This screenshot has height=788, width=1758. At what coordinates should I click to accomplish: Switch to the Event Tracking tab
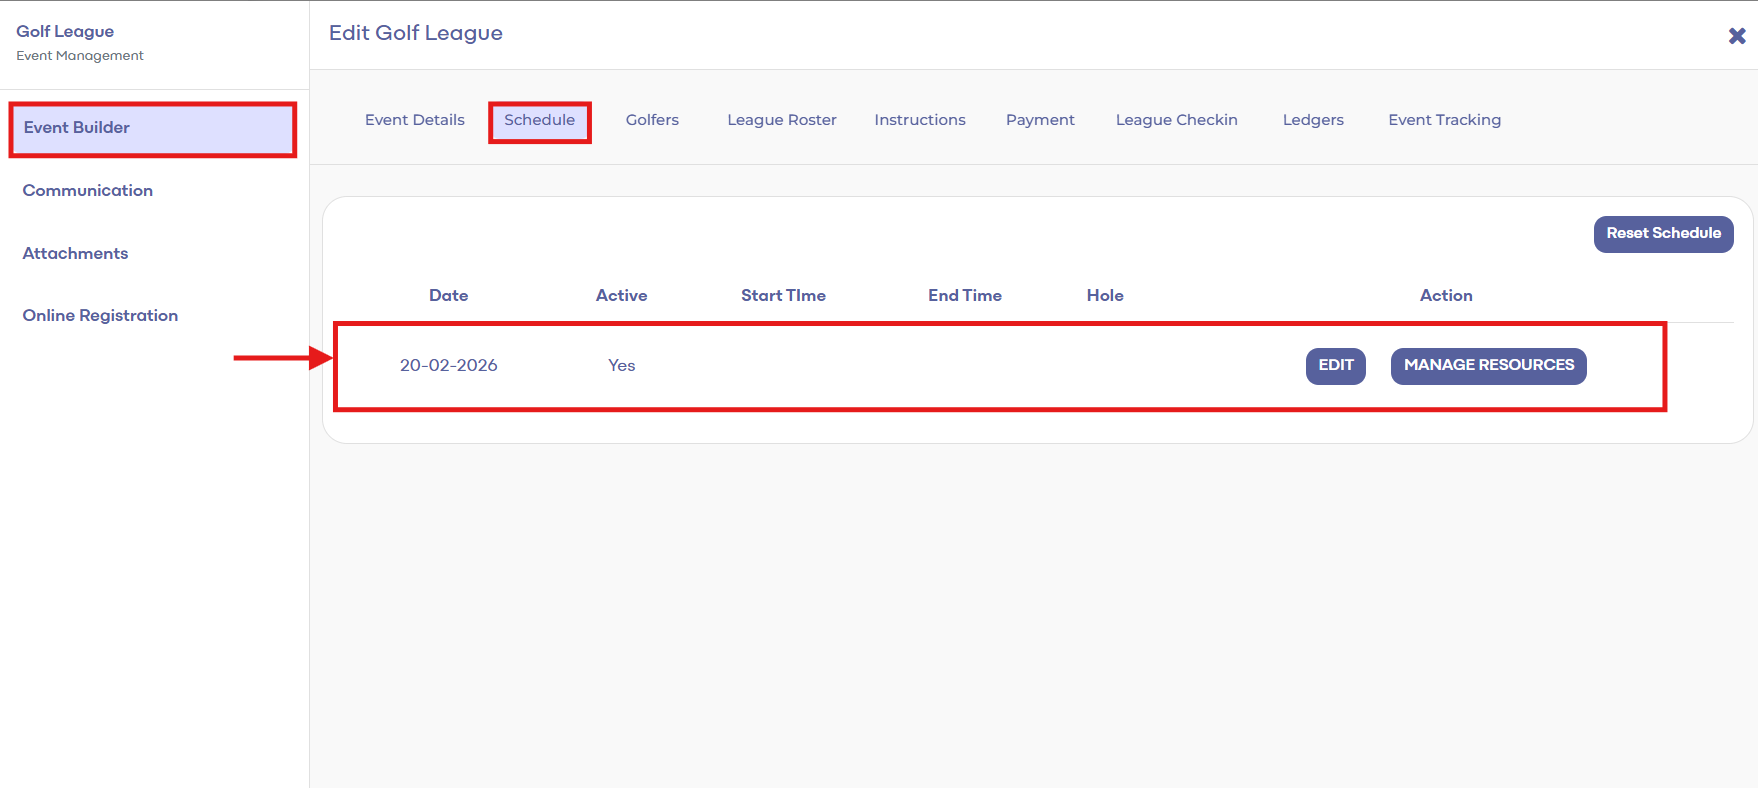(x=1444, y=120)
